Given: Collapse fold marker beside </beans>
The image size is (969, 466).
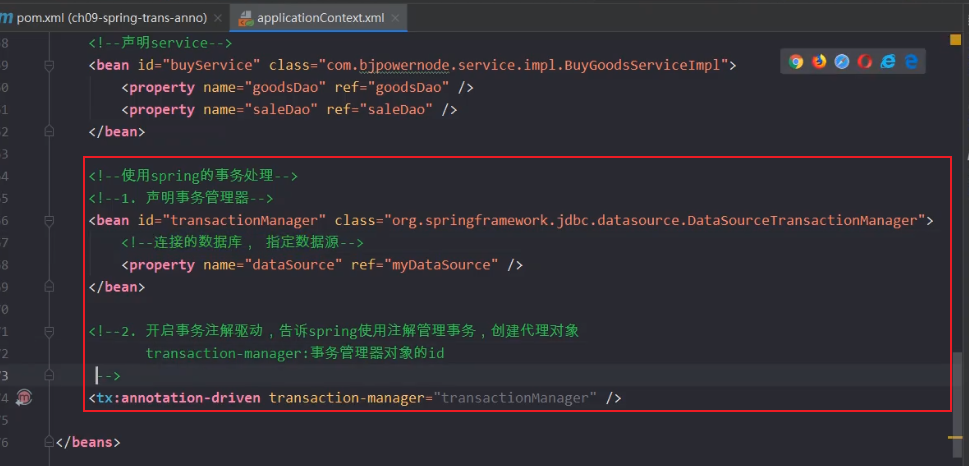Looking at the screenshot, I should (x=49, y=442).
